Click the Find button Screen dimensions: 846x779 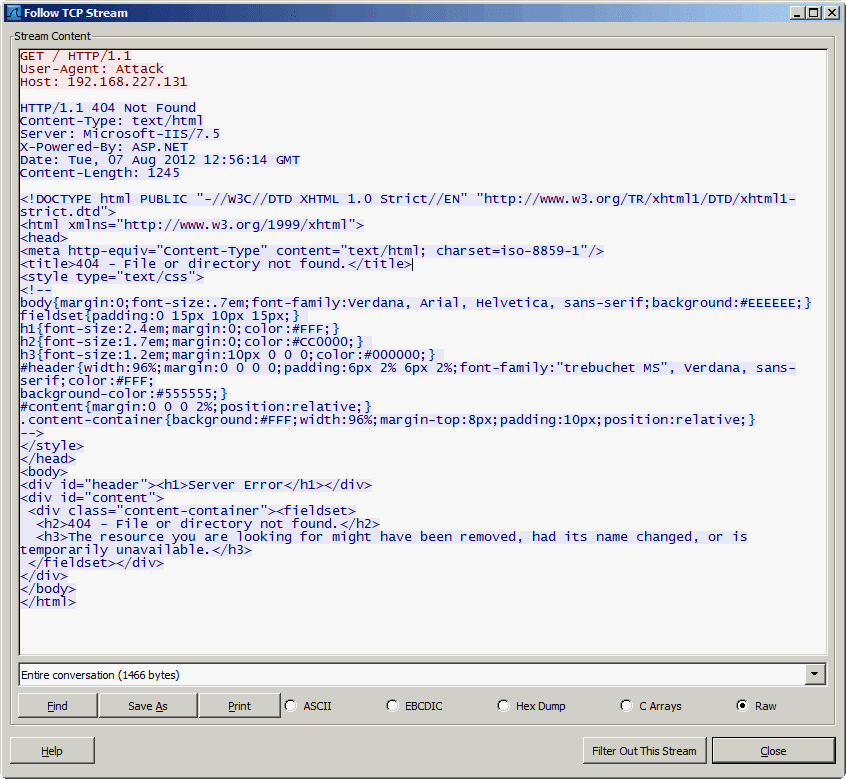[57, 705]
